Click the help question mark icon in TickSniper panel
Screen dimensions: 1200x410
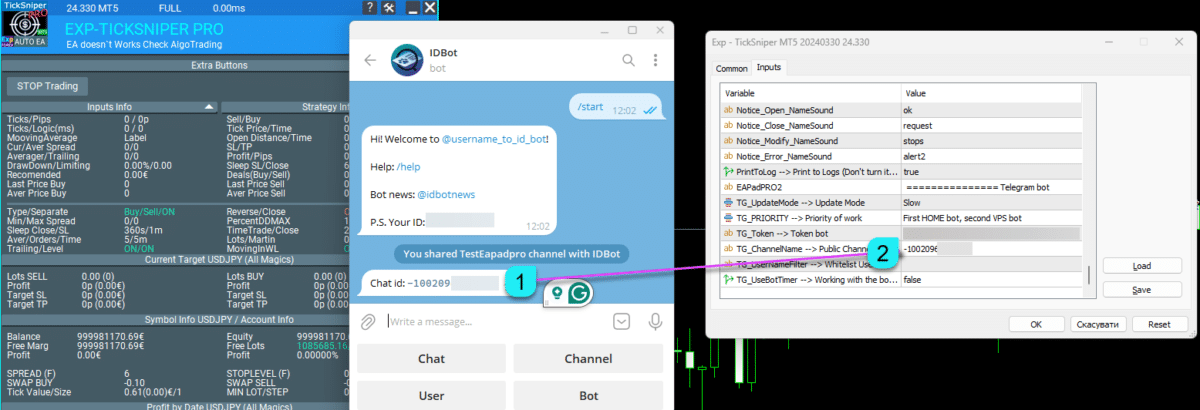369,8
